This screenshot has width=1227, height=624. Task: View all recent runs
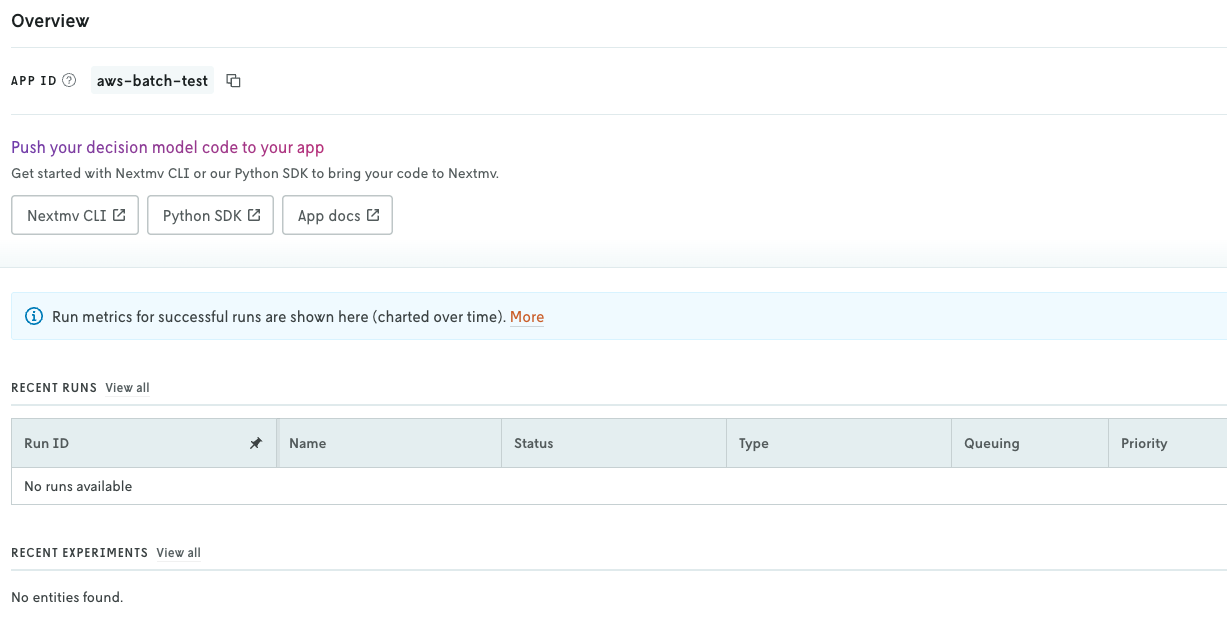pos(127,388)
